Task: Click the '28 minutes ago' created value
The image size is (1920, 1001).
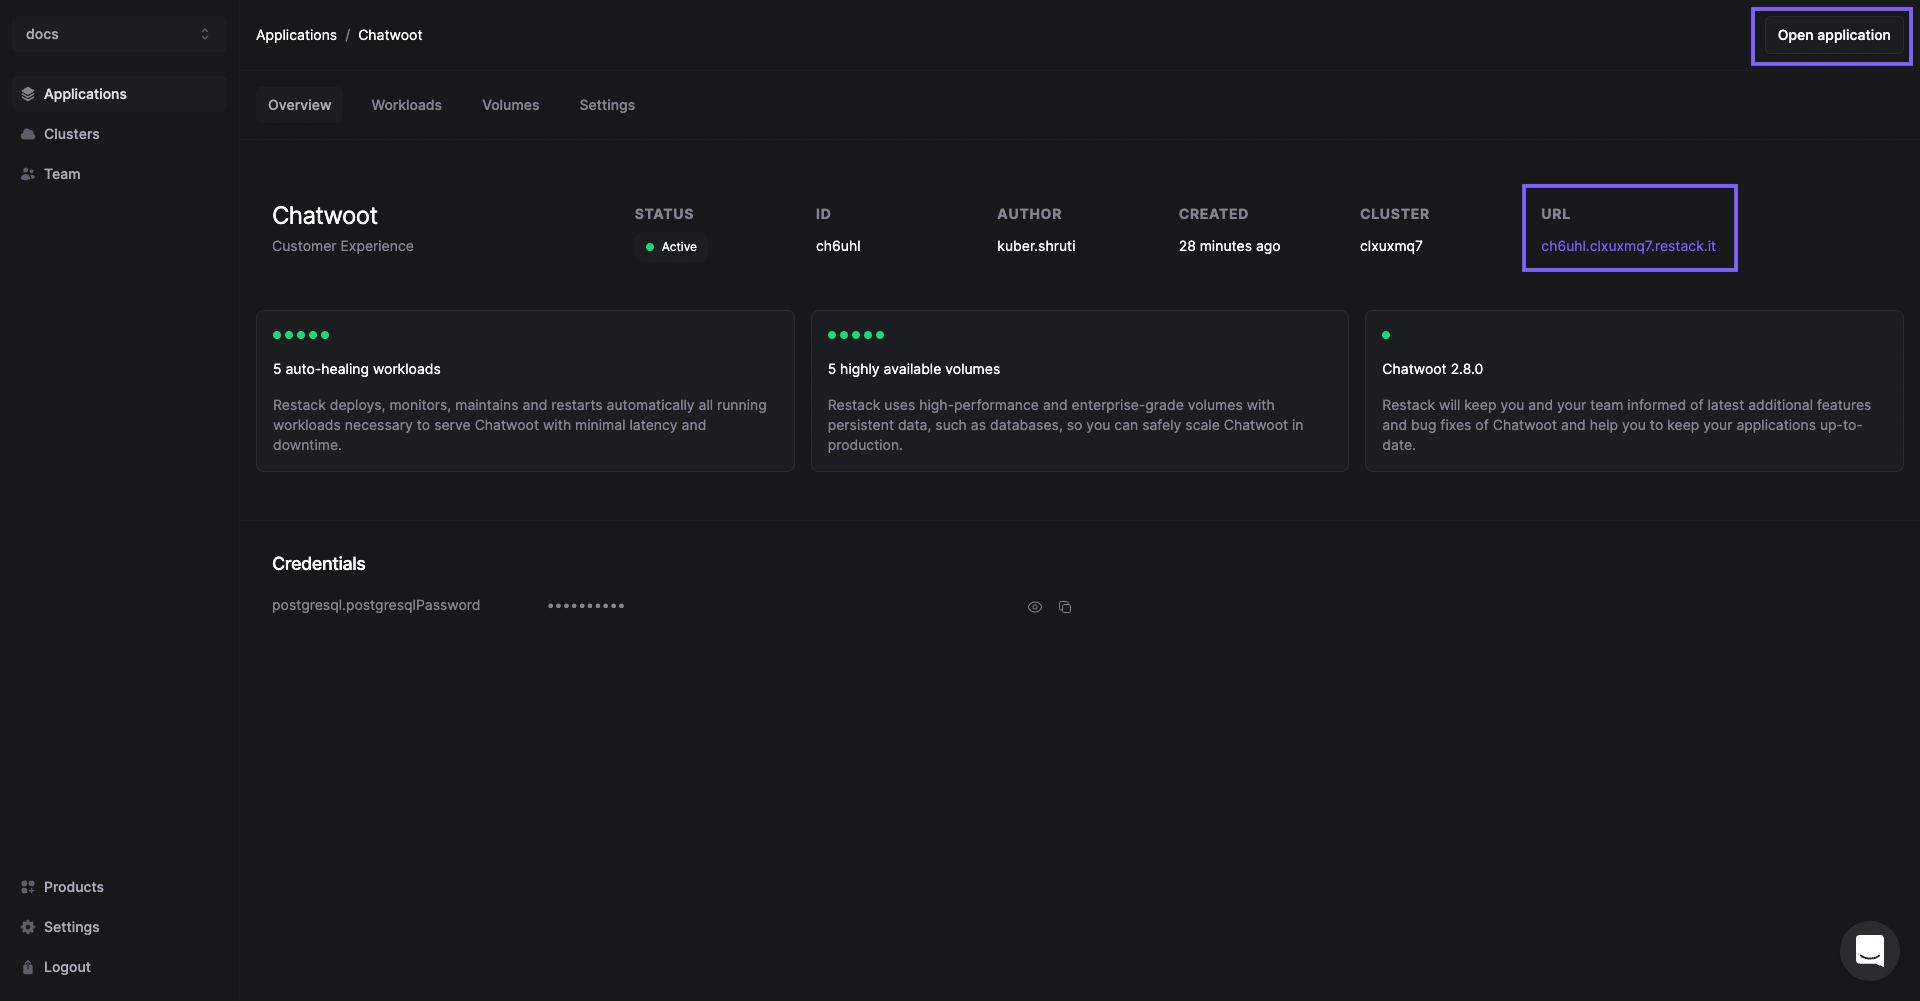Action: (x=1229, y=246)
